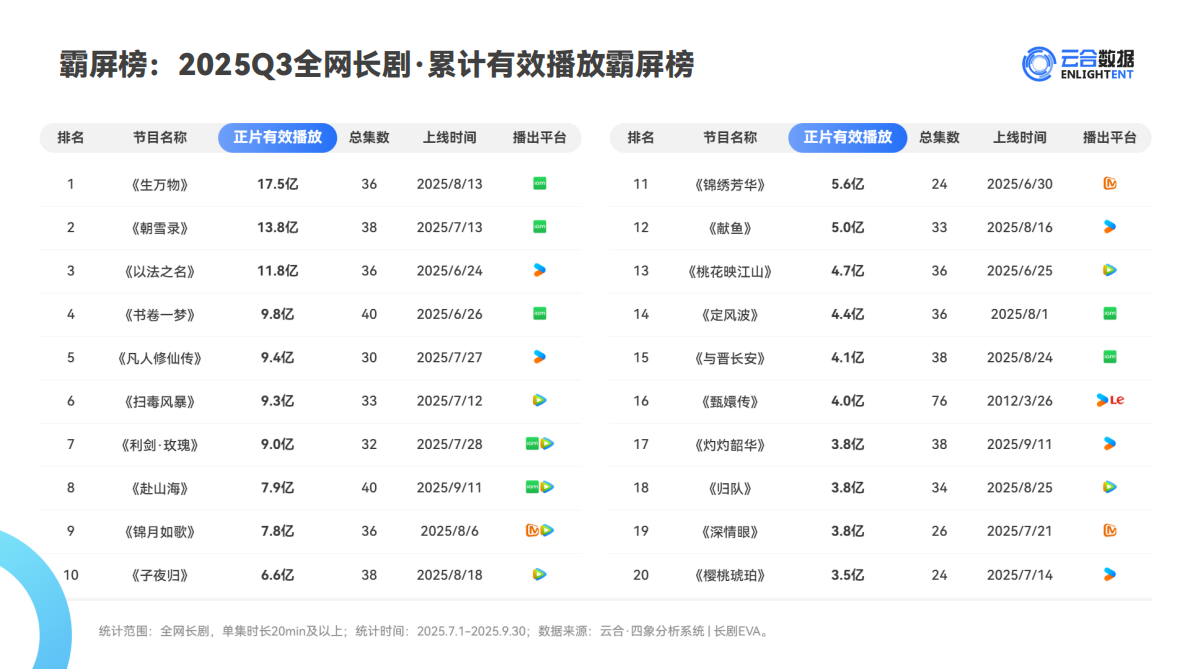
Task: Click the iQiyi icon beside 《生万物》
Action: [540, 184]
